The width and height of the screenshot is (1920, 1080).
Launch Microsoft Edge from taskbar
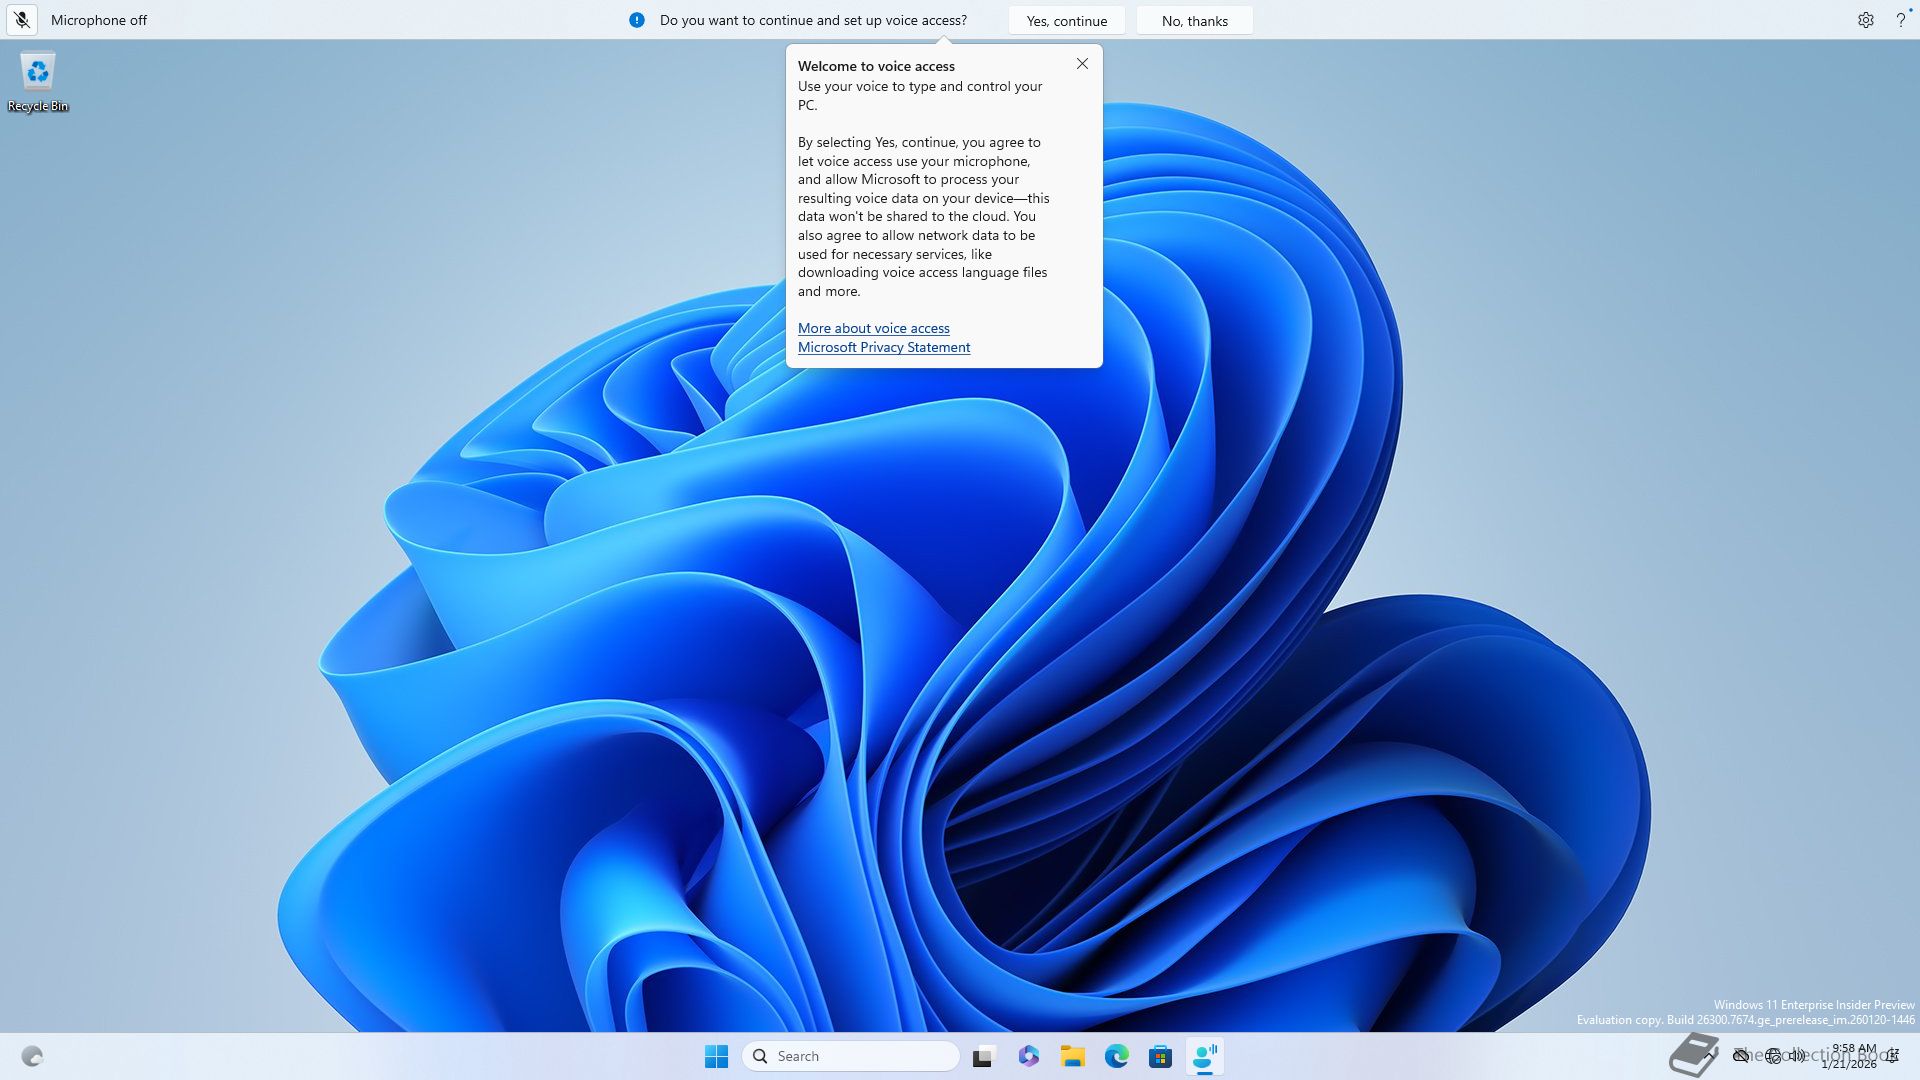(x=1116, y=1056)
